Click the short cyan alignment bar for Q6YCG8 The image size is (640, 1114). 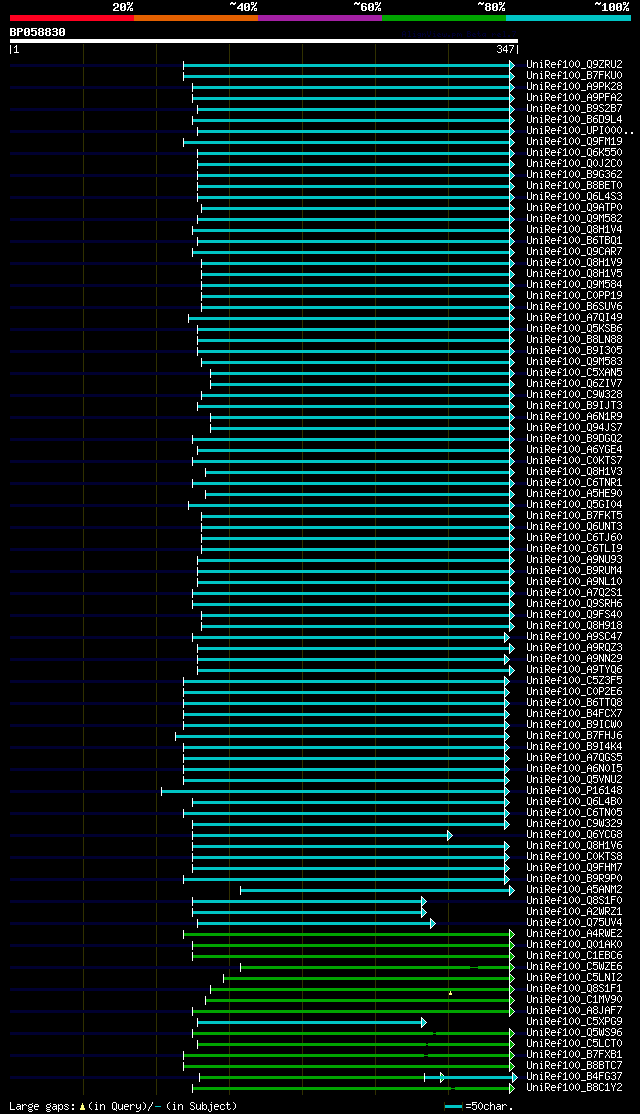click(322, 835)
